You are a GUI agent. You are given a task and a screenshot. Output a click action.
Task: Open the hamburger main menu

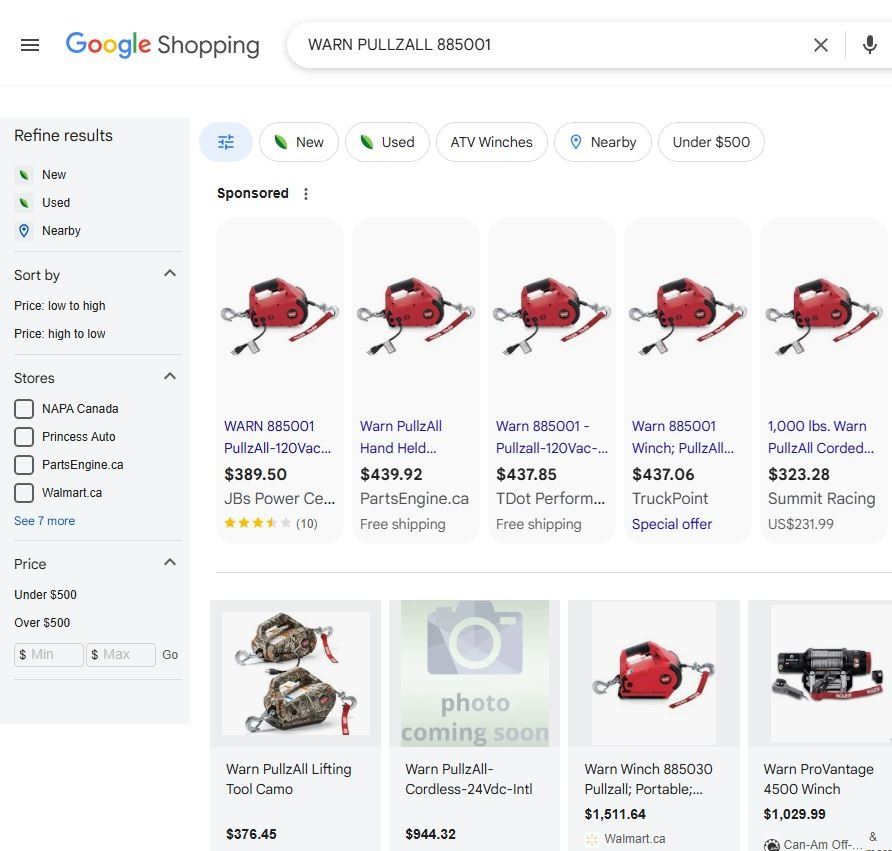(30, 45)
